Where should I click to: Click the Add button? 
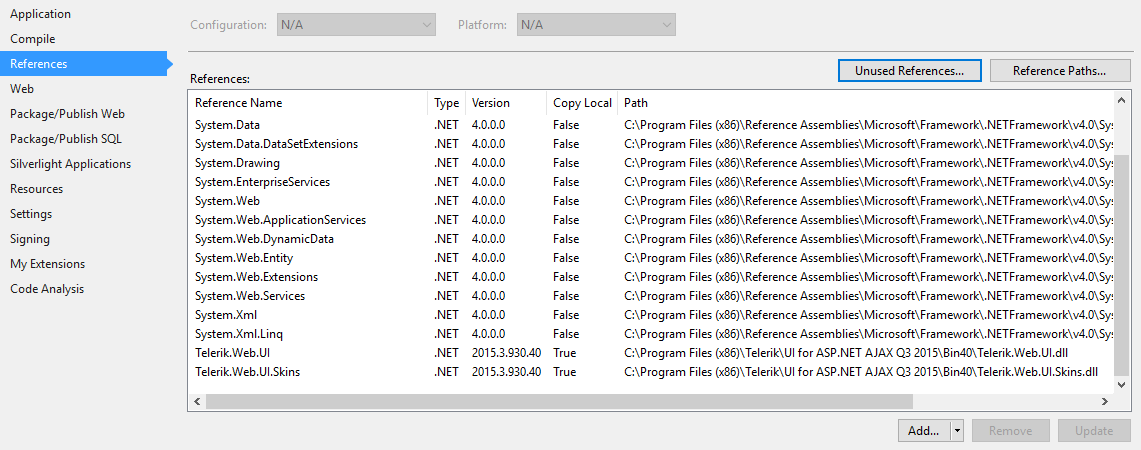click(924, 431)
